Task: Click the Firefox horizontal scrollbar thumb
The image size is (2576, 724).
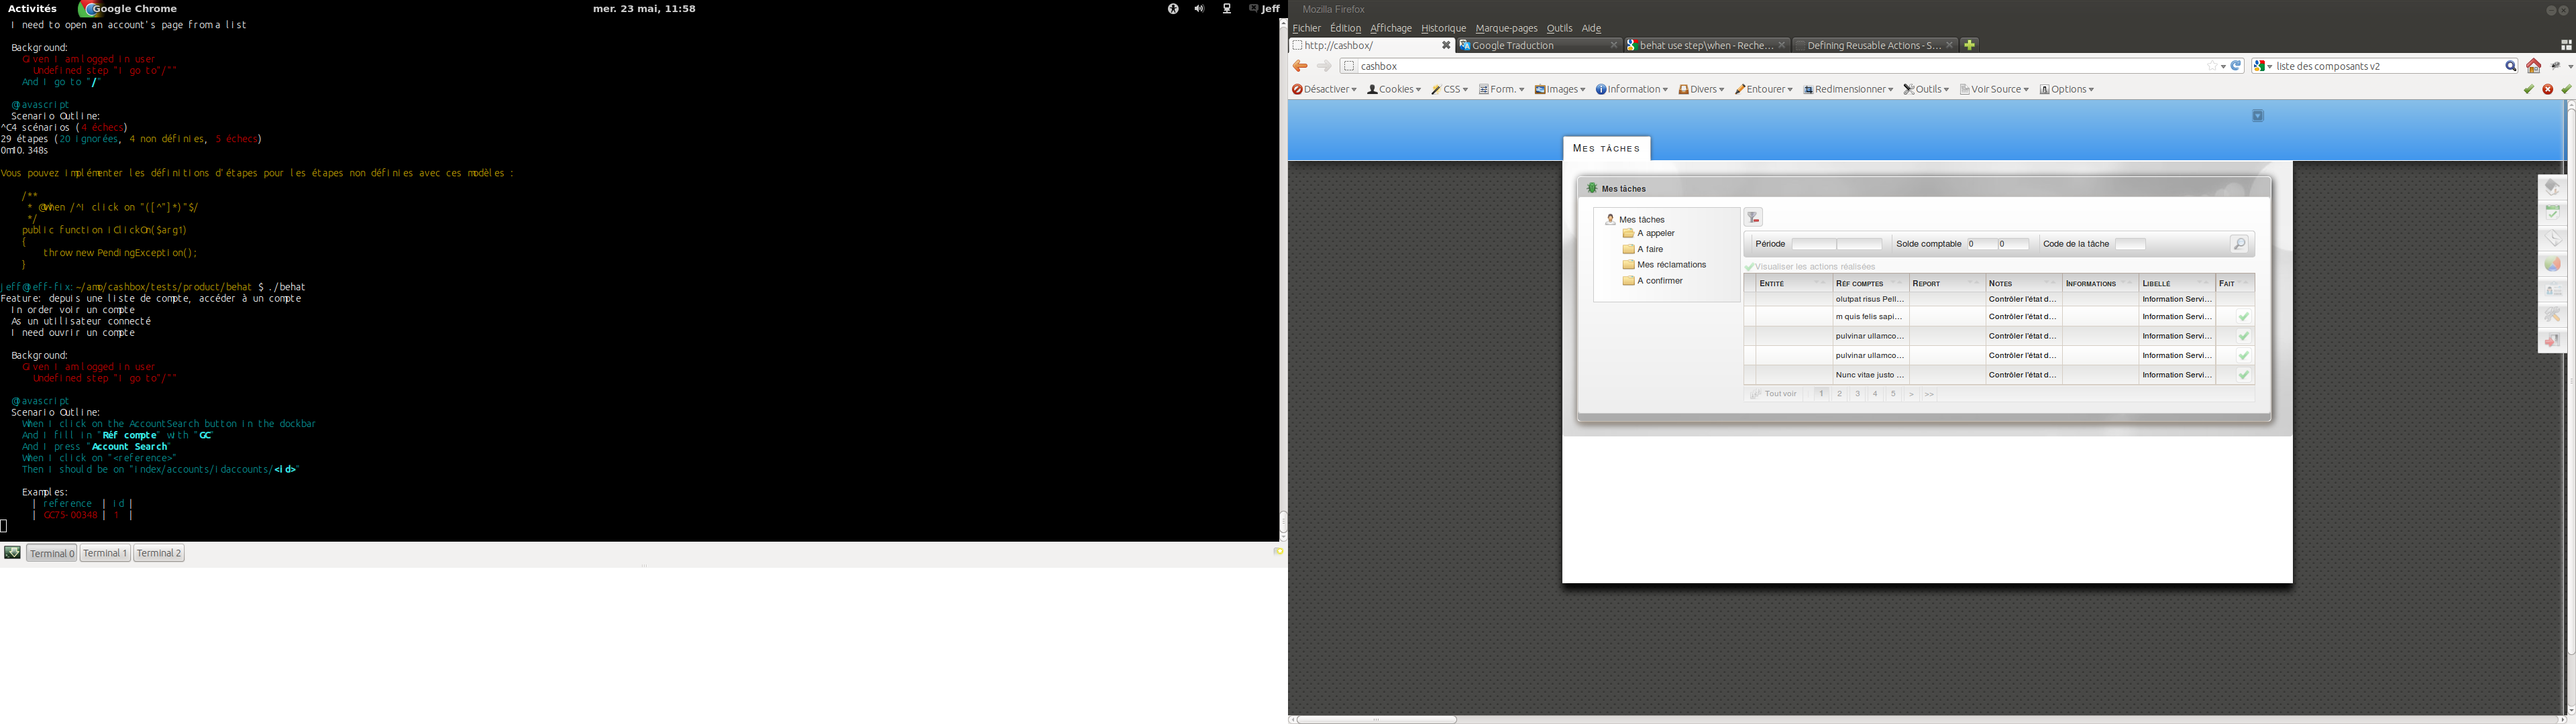Action: pyautogui.click(x=1377, y=719)
